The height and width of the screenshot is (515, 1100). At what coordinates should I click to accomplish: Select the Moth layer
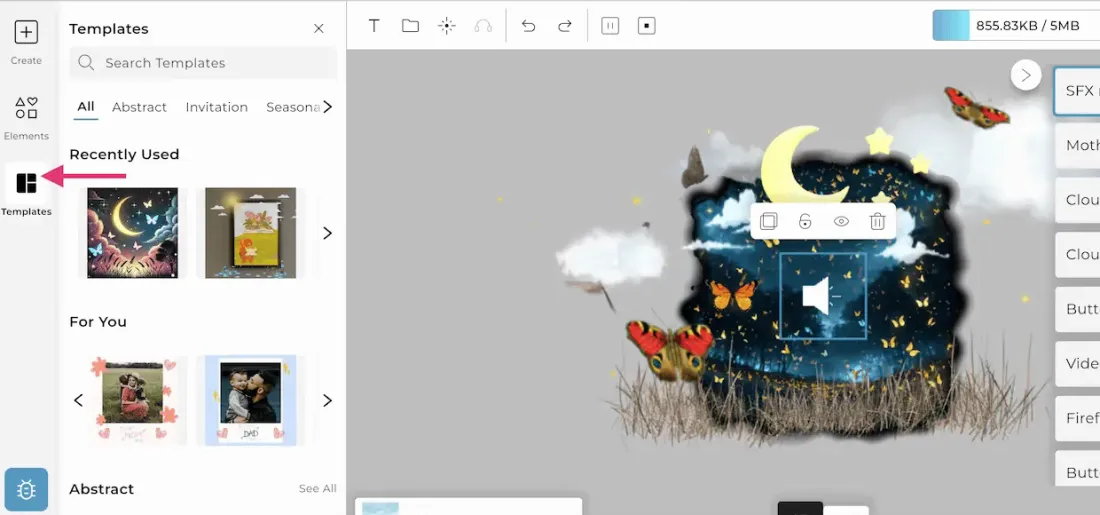tap(1078, 145)
